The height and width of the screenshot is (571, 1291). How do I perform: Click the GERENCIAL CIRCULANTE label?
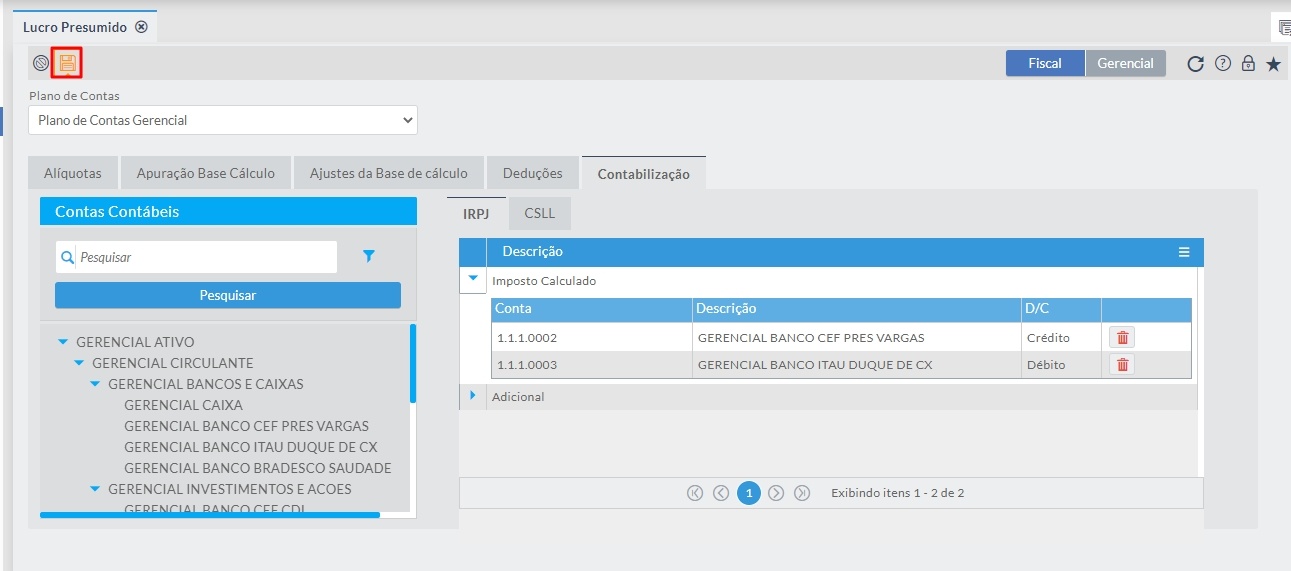pos(172,363)
